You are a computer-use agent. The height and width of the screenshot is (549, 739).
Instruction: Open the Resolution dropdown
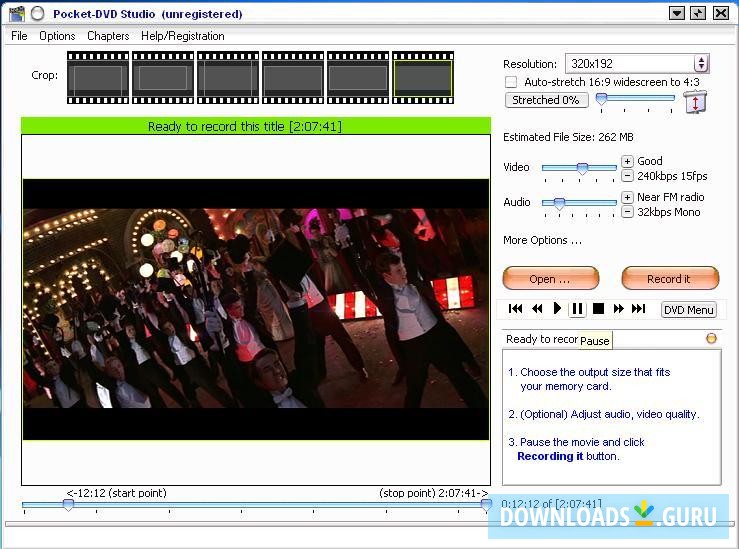700,64
